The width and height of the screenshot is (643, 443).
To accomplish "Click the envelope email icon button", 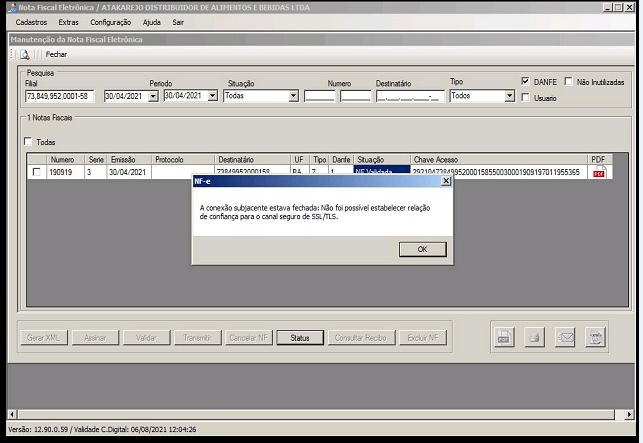I will [x=565, y=337].
